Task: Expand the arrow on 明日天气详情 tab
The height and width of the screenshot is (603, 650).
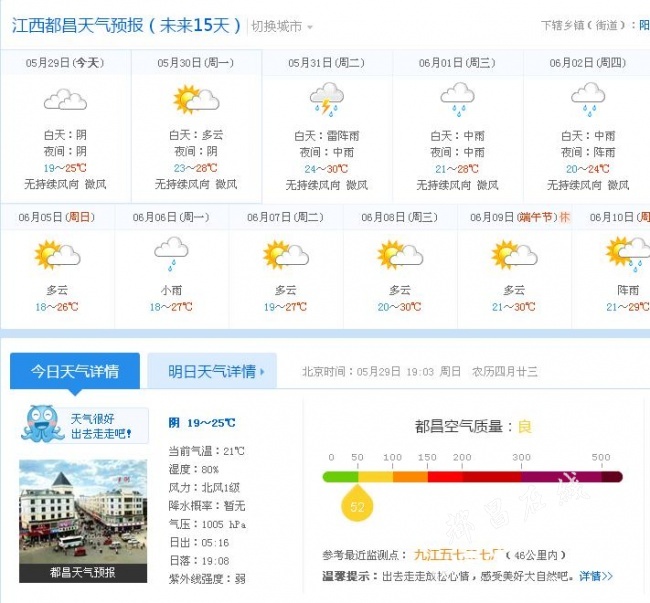Action: click(x=262, y=372)
